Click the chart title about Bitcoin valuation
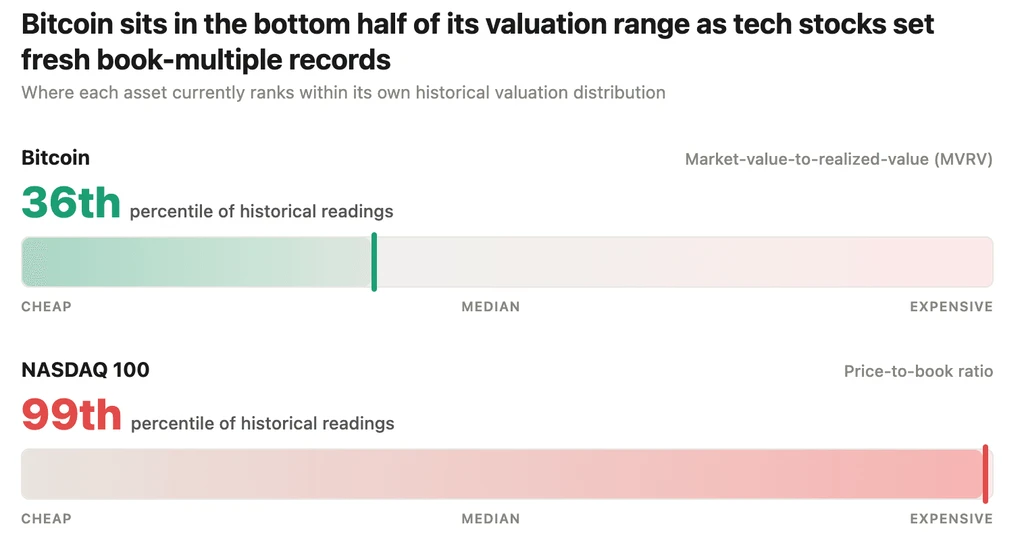The height and width of the screenshot is (551, 1024). click(x=477, y=42)
